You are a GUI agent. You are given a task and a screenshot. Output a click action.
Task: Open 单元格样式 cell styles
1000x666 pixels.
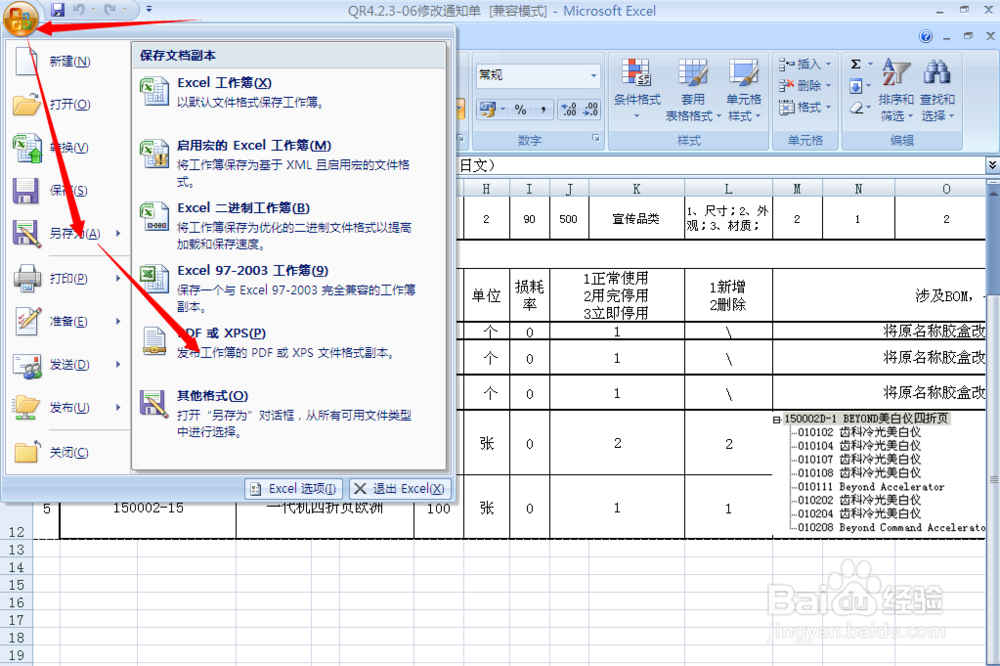(744, 90)
